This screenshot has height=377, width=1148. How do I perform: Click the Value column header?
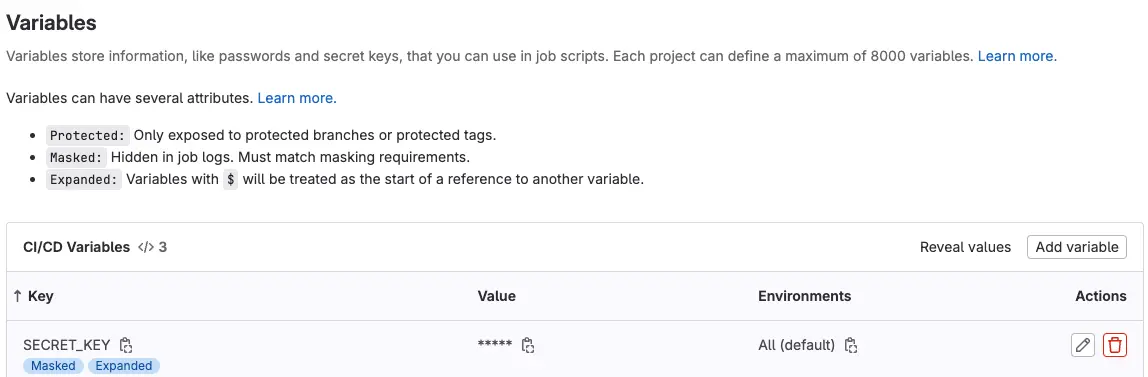[x=496, y=296]
